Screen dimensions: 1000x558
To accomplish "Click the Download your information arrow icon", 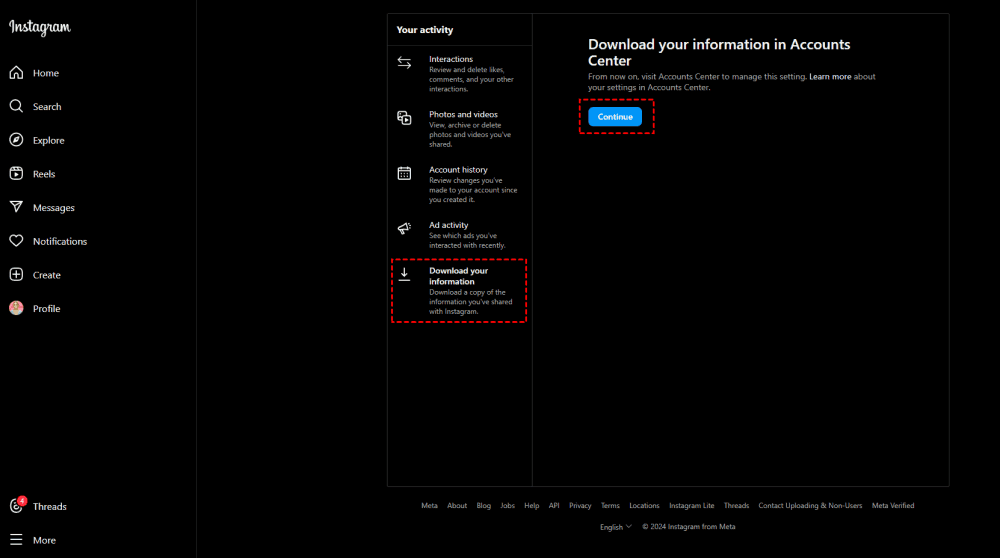I will [x=404, y=274].
